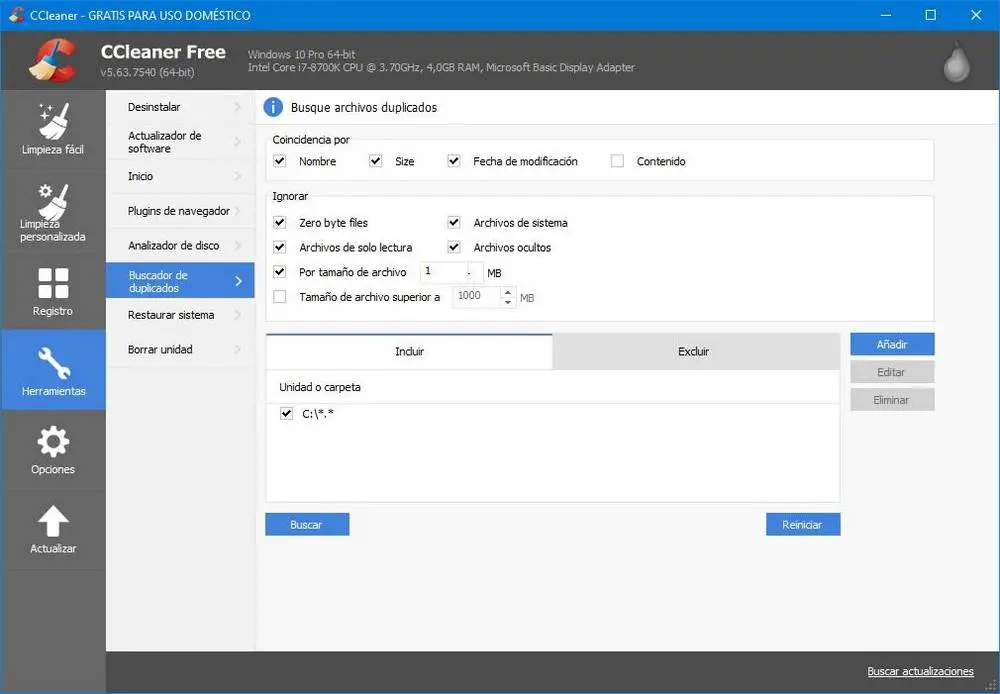The height and width of the screenshot is (694, 1000).
Task: Click the Buscar actualizaciones link
Action: tap(920, 671)
